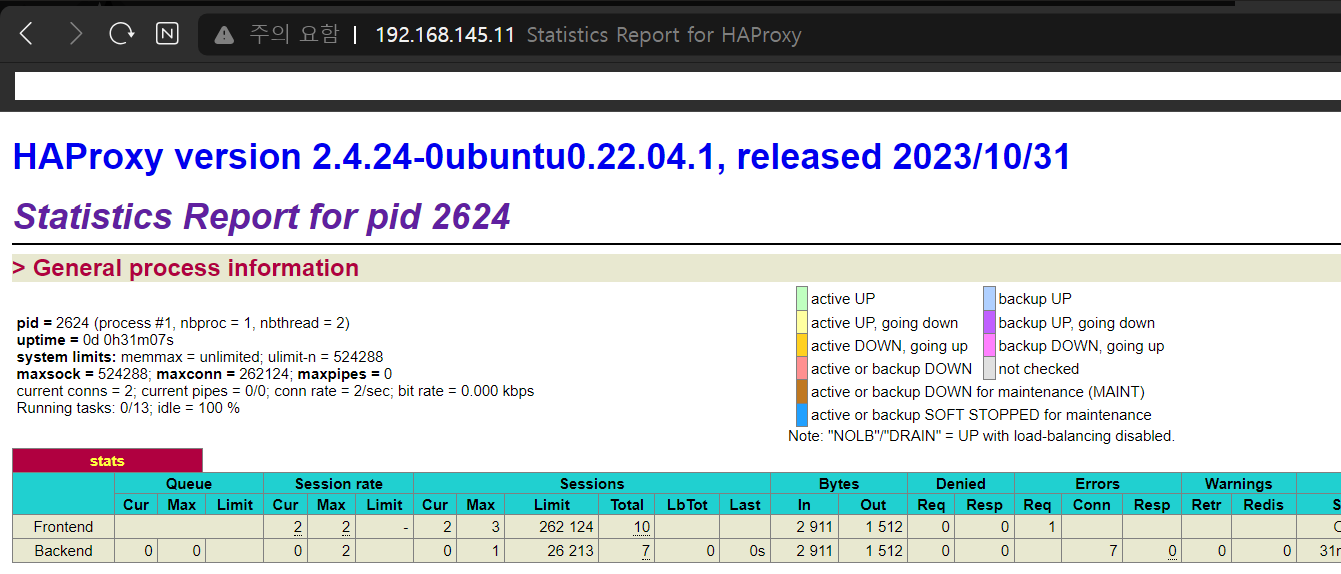Image resolution: width=1341 pixels, height=574 pixels.
Task: Click the MAINT brown legend swatch
Action: tap(802, 391)
